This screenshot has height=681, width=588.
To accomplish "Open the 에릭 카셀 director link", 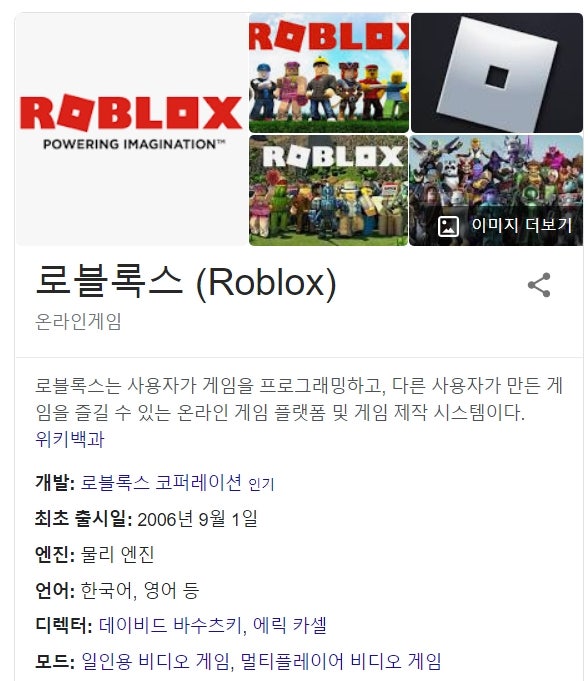I will click(290, 625).
